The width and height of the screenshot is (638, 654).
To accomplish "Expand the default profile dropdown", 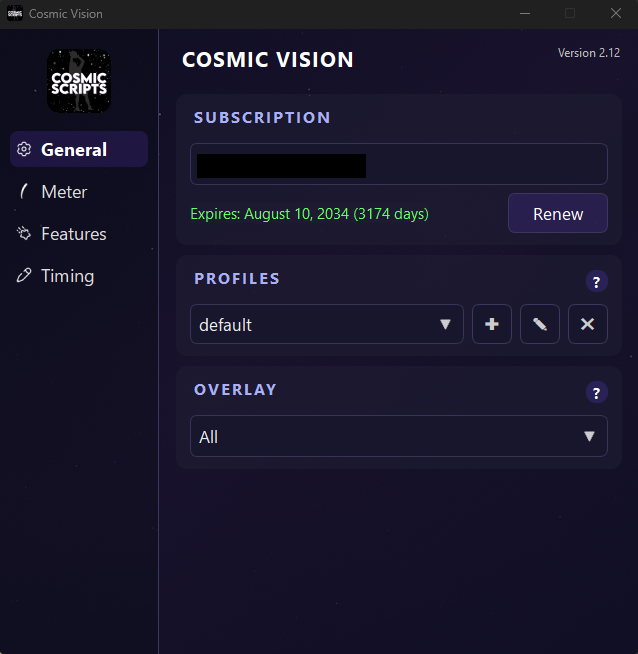I will pos(326,324).
